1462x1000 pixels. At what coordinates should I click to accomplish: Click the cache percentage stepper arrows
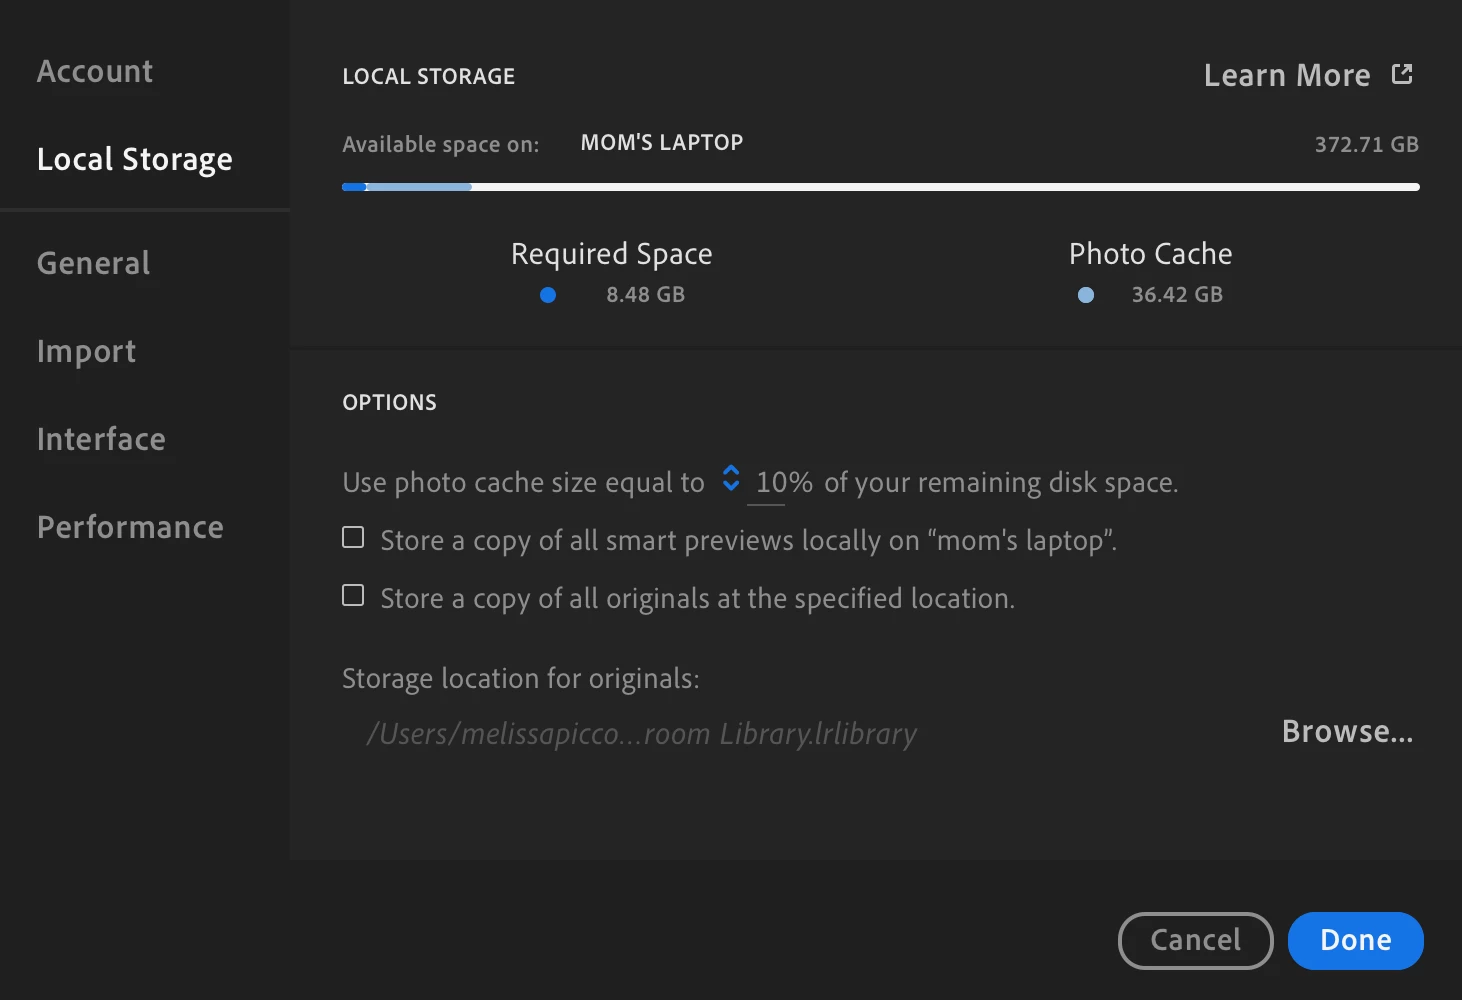(x=731, y=478)
